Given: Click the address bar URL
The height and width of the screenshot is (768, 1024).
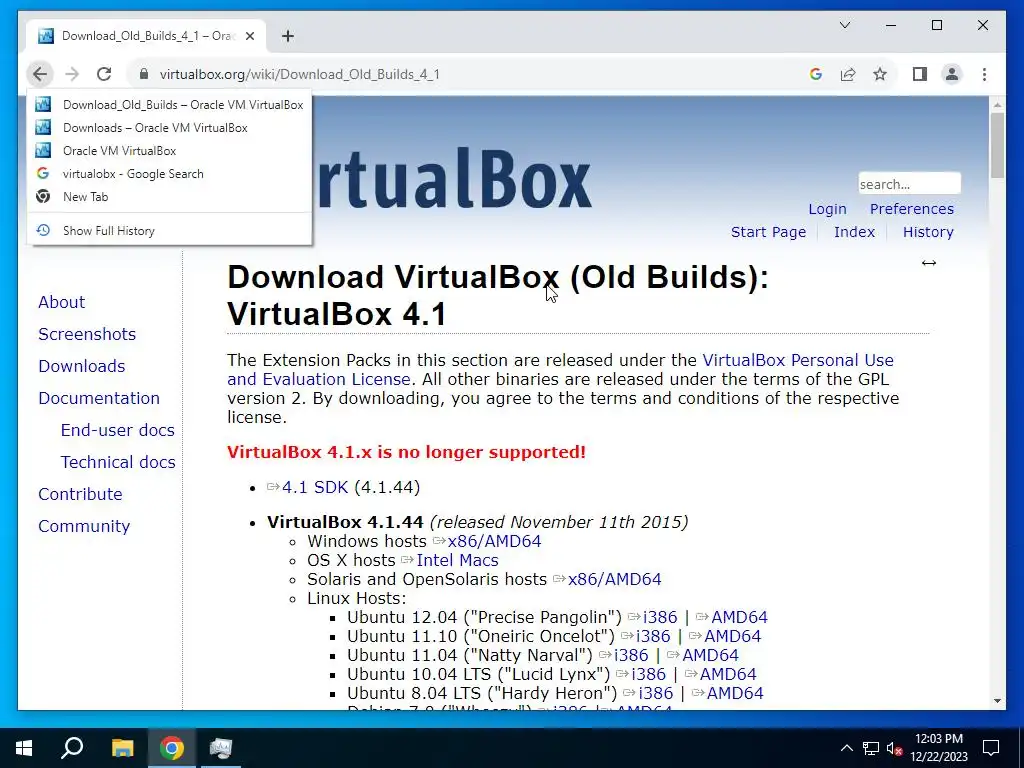Looking at the screenshot, I should (x=299, y=74).
